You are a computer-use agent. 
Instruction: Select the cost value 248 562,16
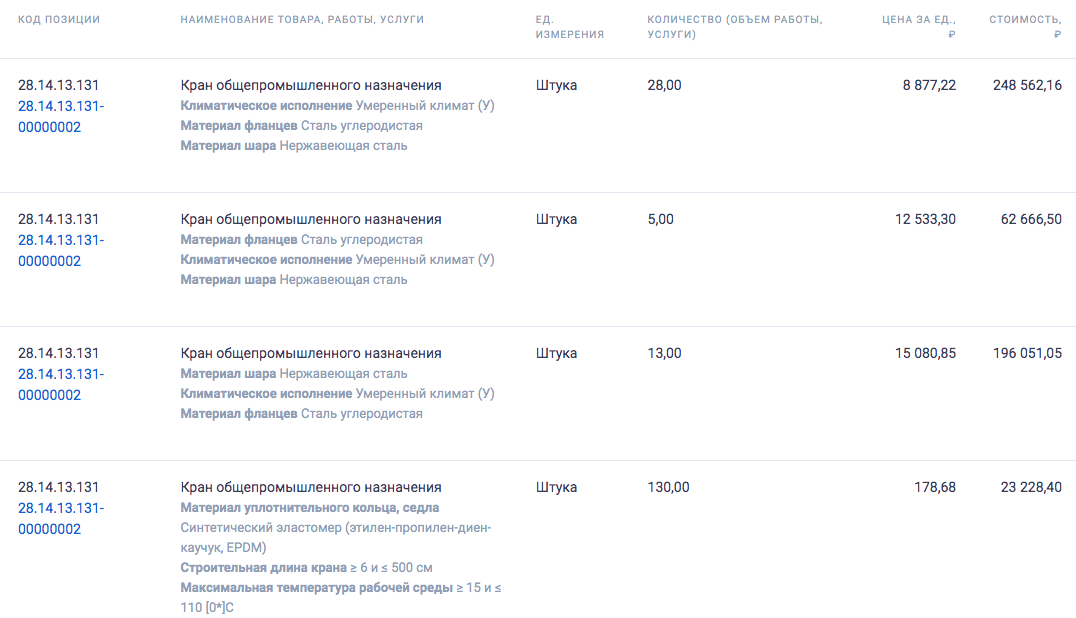click(1027, 85)
